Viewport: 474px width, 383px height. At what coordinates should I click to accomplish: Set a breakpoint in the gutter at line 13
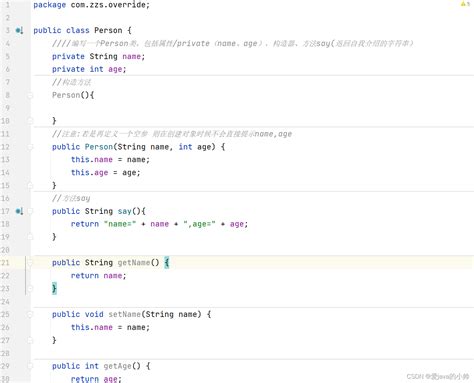coord(20,160)
